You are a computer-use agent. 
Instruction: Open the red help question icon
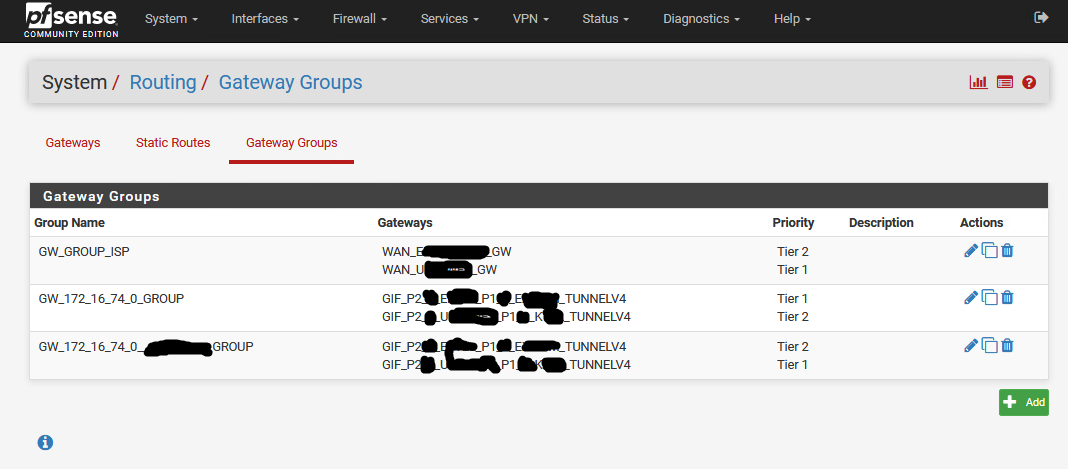[1028, 82]
